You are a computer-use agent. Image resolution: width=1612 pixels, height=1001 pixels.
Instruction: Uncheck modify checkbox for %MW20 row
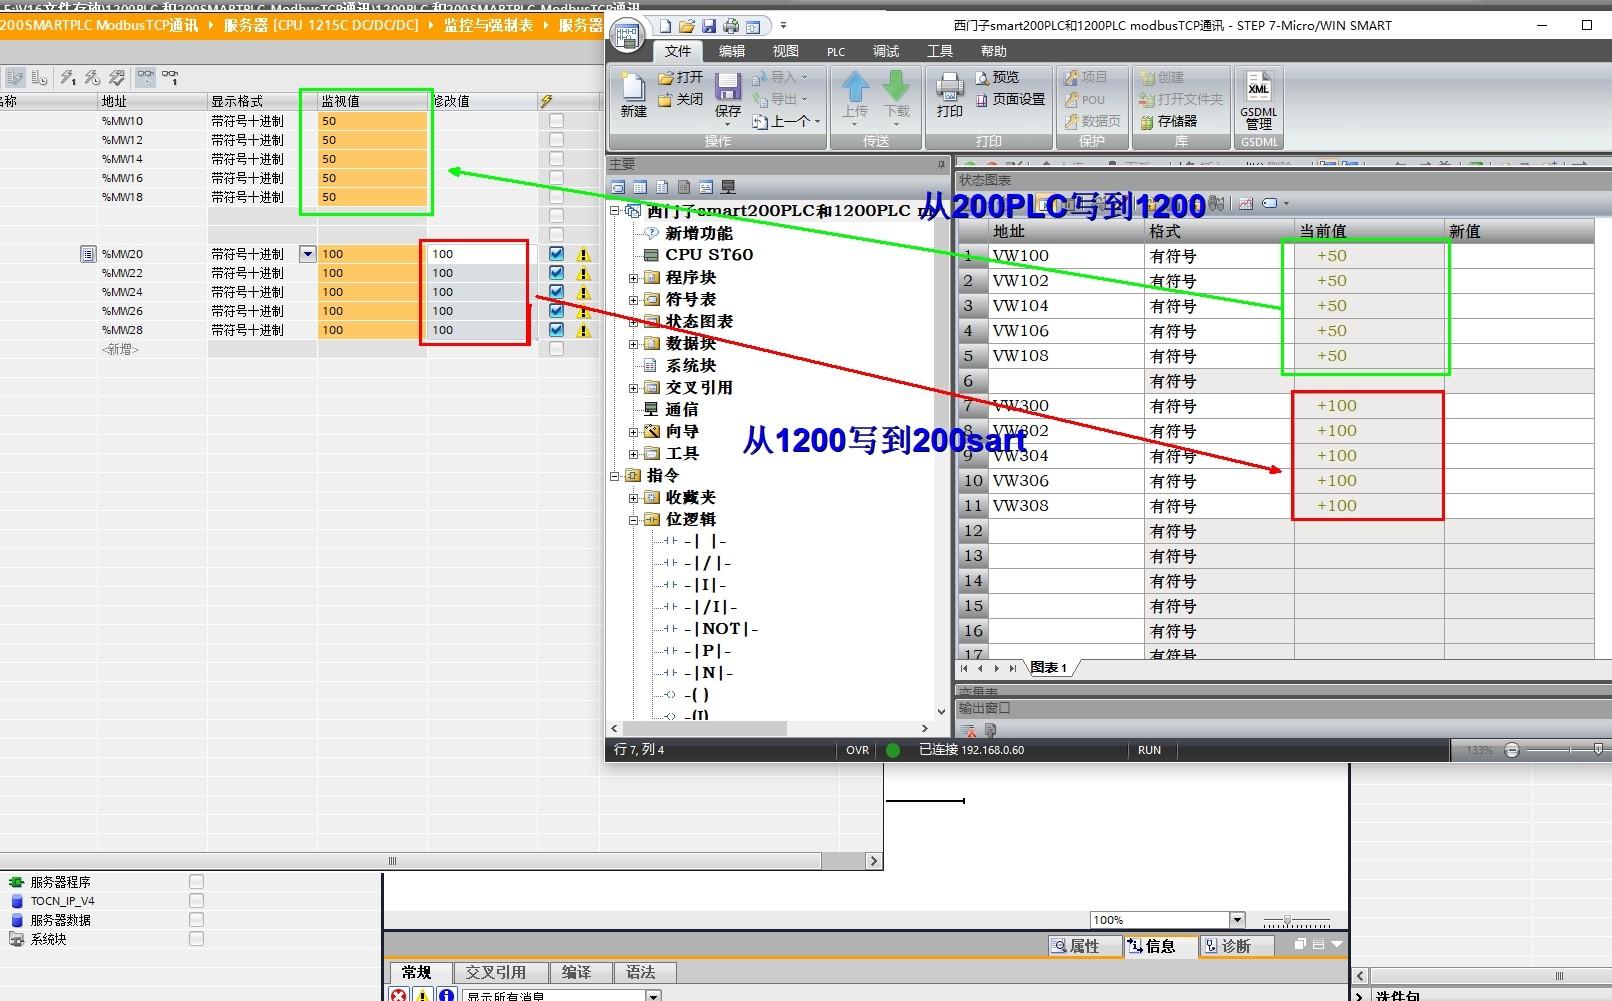tap(556, 254)
